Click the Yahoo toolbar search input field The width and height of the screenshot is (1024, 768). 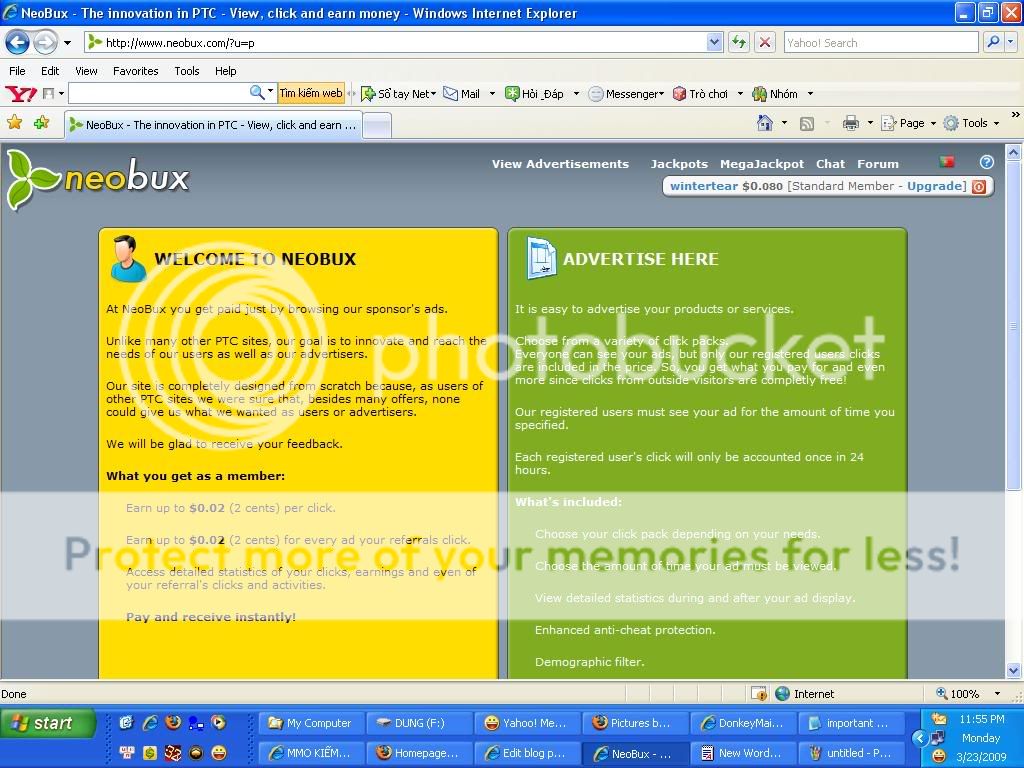pyautogui.click(x=159, y=93)
